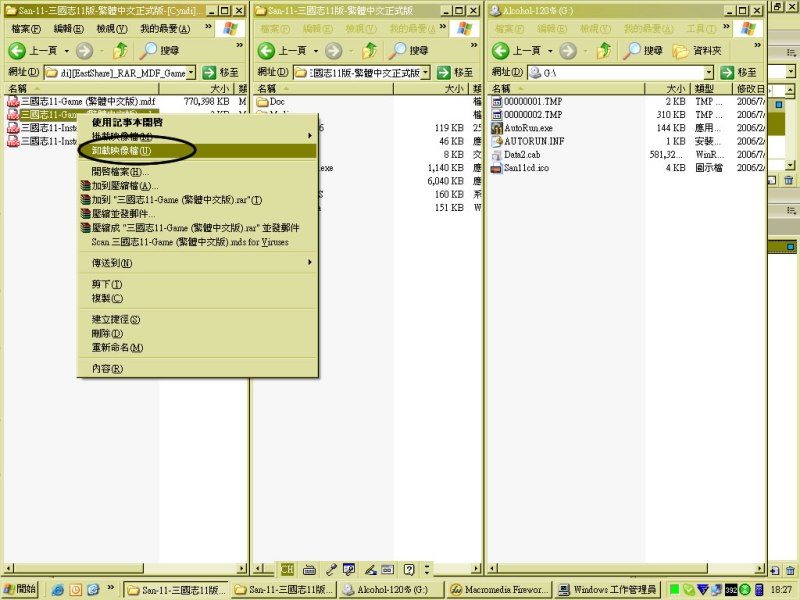Open Back history dropdown in second window
This screenshot has width=800, height=600.
pos(316,51)
